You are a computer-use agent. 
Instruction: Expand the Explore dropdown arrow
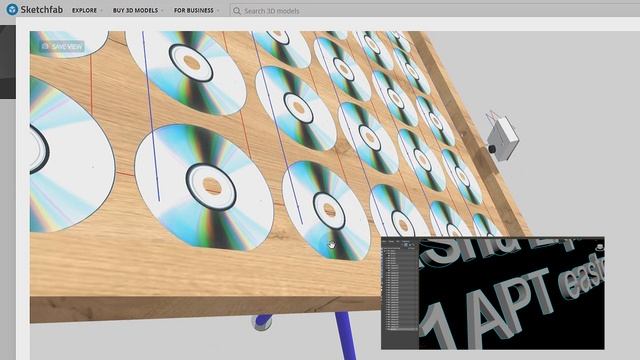coord(101,10)
